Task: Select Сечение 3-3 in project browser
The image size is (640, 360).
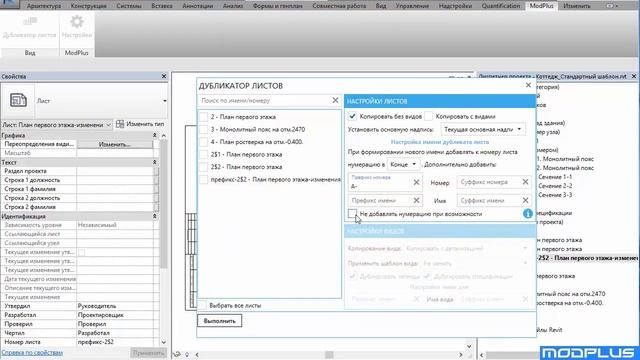Action: (555, 195)
